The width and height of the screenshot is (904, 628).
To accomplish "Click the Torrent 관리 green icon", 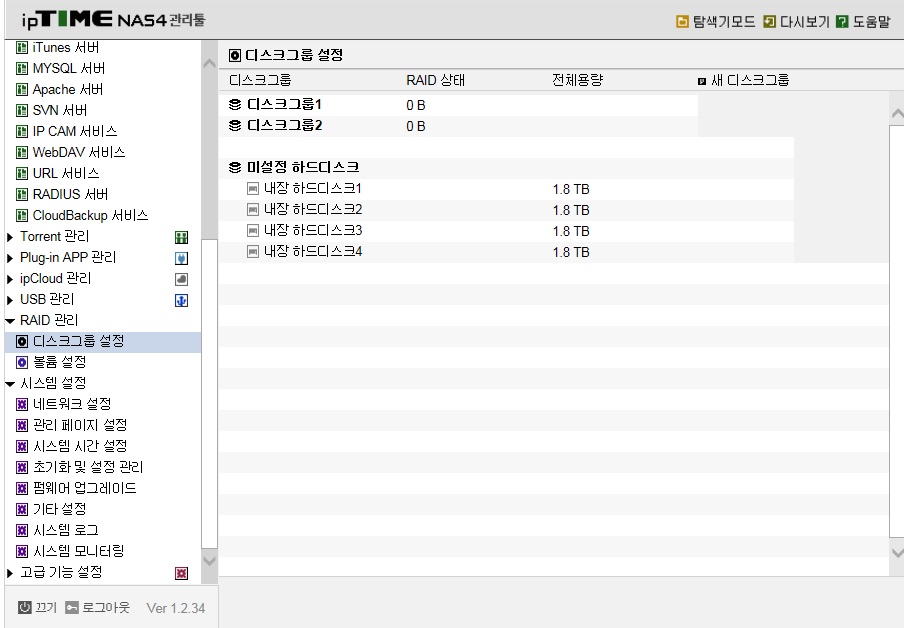I will point(181,237).
